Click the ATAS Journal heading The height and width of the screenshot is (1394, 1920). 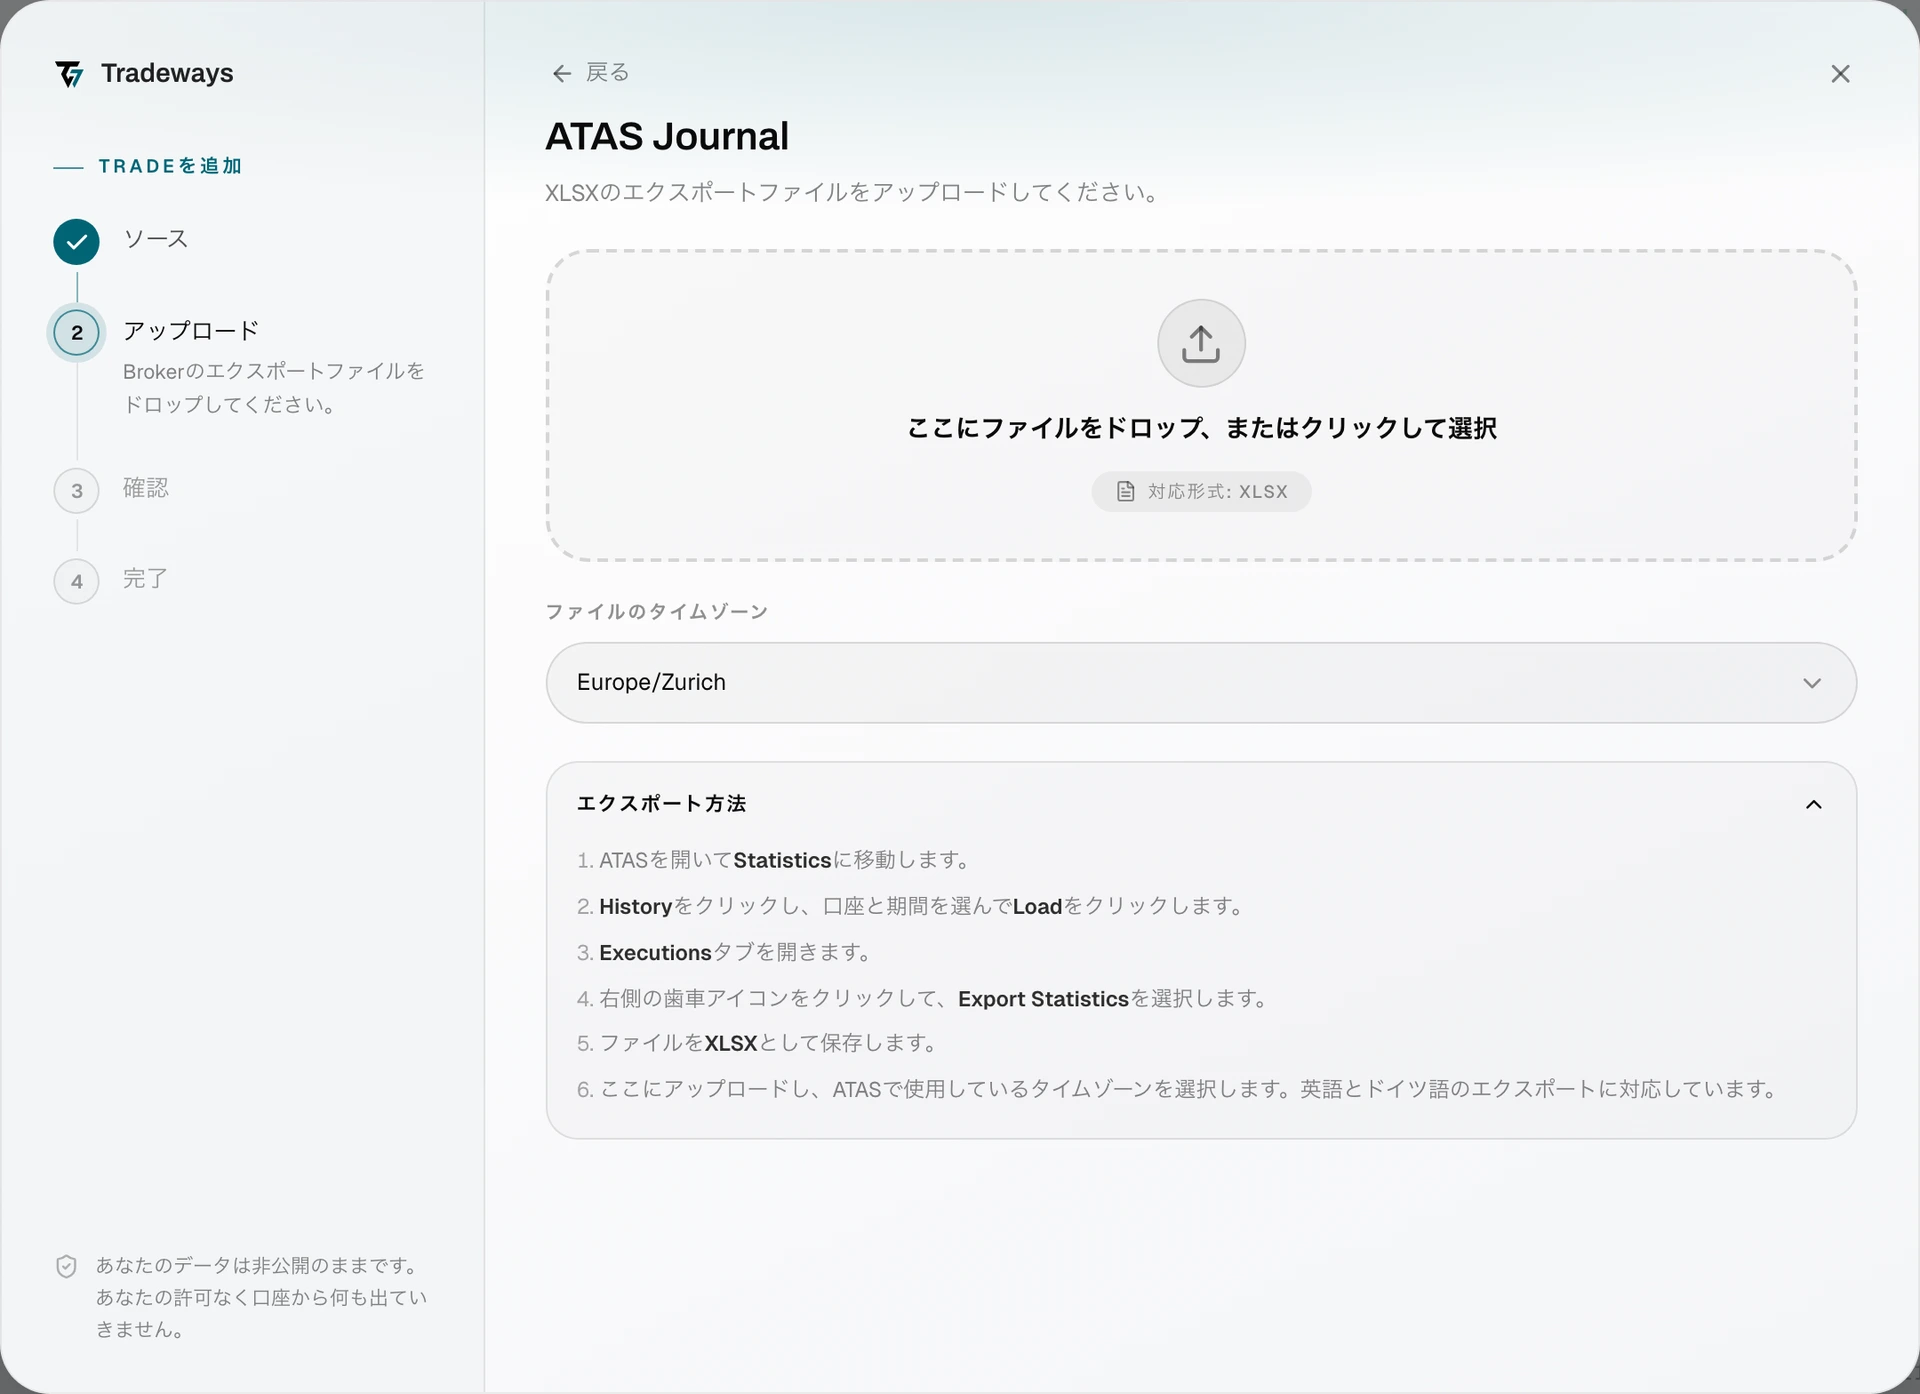[667, 137]
